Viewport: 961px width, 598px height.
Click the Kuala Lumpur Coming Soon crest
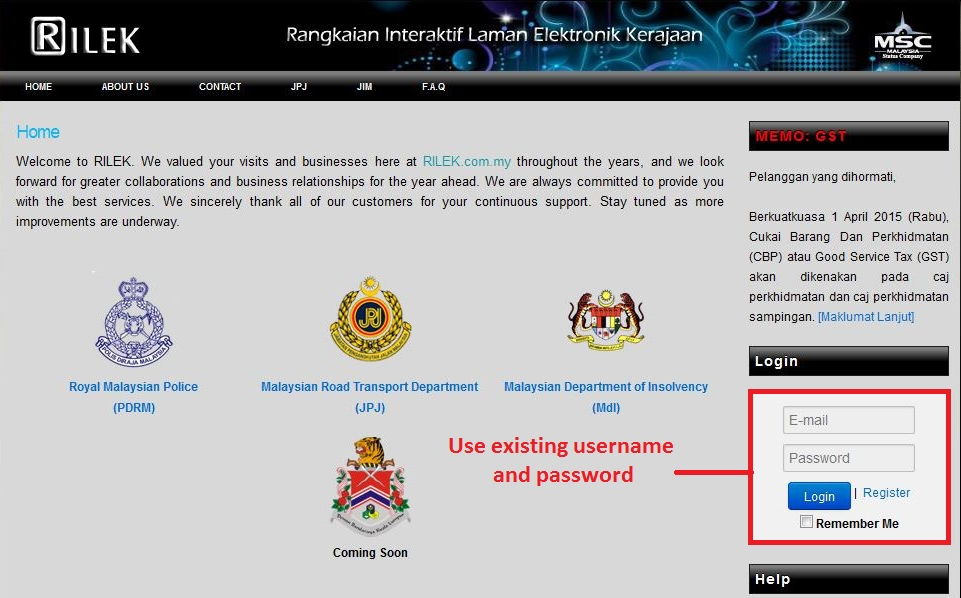(370, 486)
